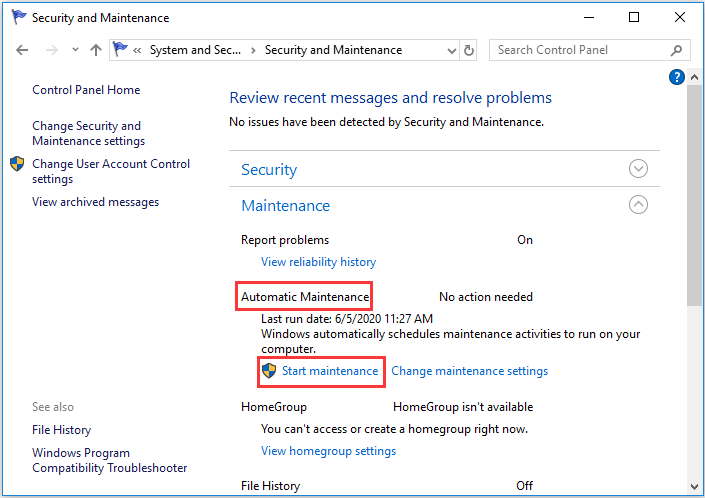Image resolution: width=705 pixels, height=498 pixels.
Task: Click the window title flag icon
Action: point(19,17)
